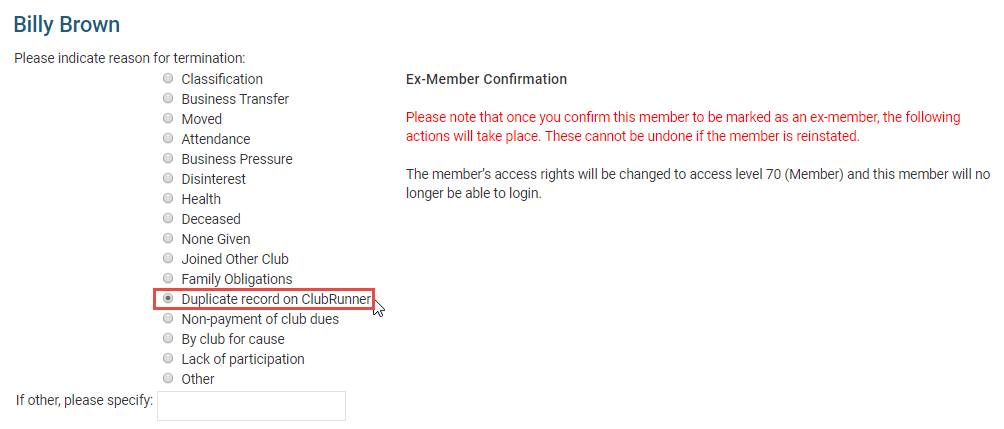Select the Other termination reason
Image resolution: width=1004 pixels, height=429 pixels.
coord(168,379)
